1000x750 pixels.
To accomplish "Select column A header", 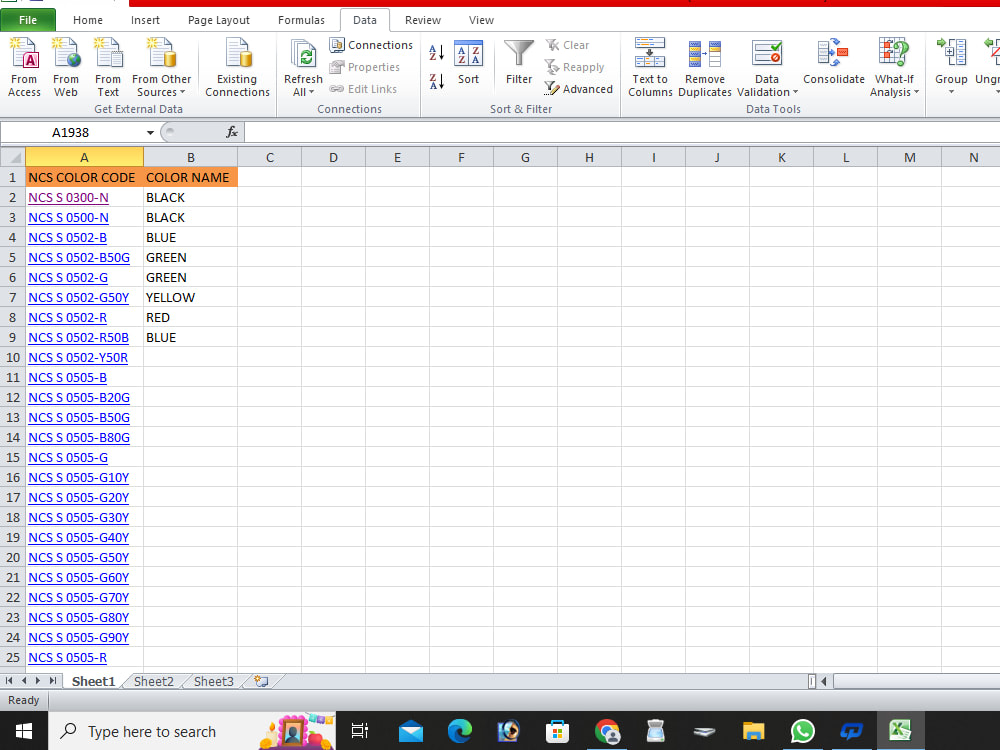I will (84, 157).
